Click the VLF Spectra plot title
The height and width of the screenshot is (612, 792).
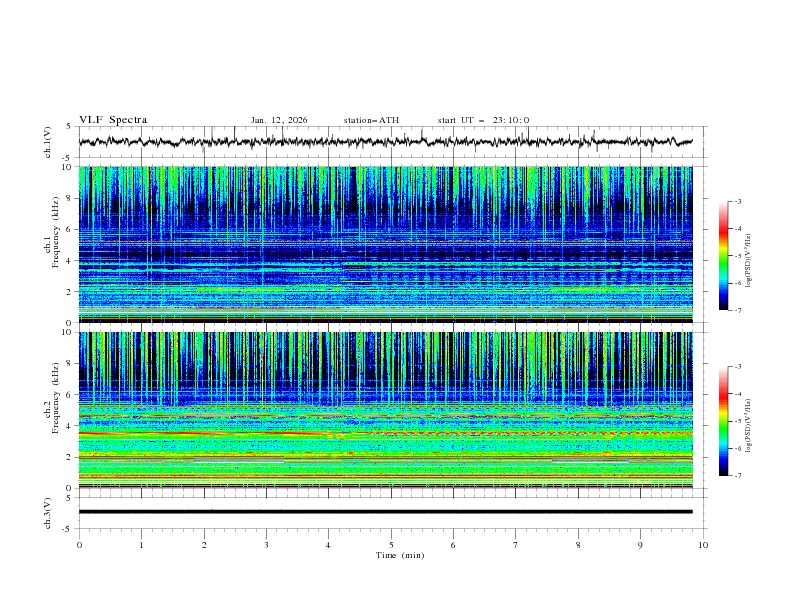(113, 120)
